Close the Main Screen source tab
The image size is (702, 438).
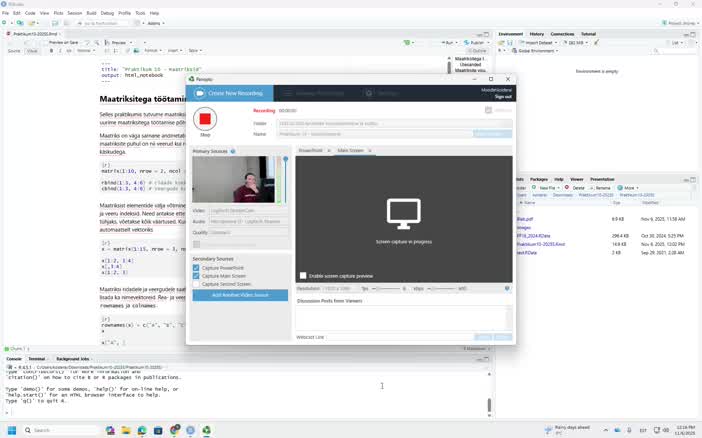coord(370,150)
